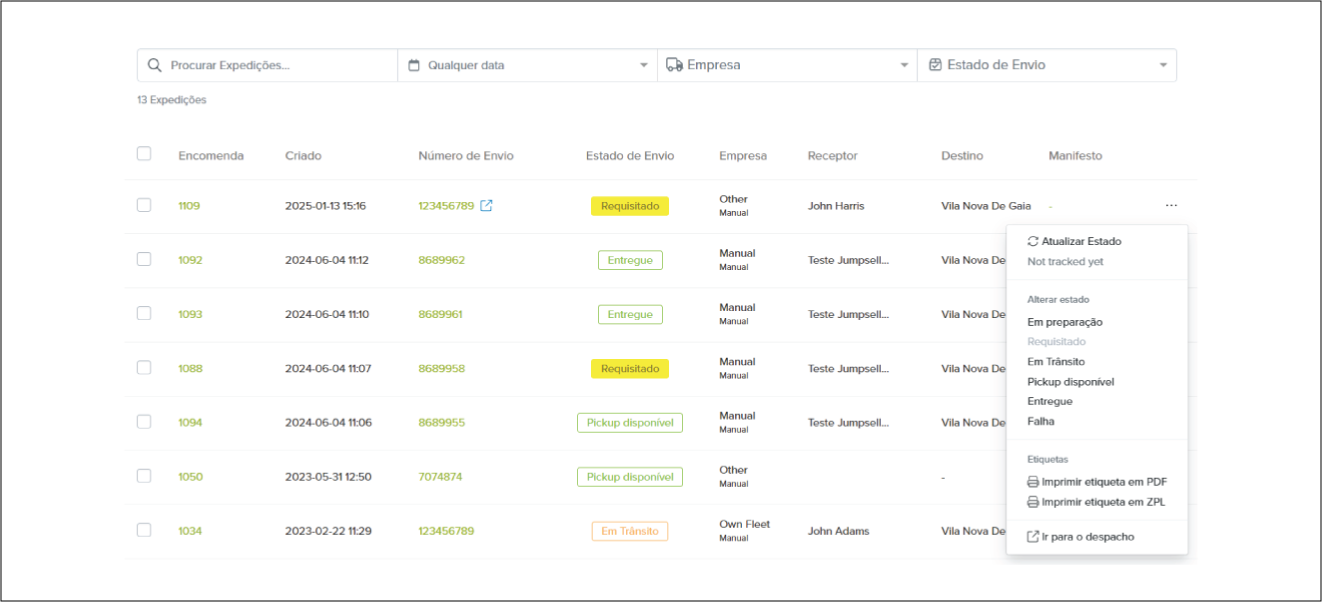Image resolution: width=1322 pixels, height=602 pixels.
Task: Click the yellow Requisitado badge for 1109
Action: 630,206
